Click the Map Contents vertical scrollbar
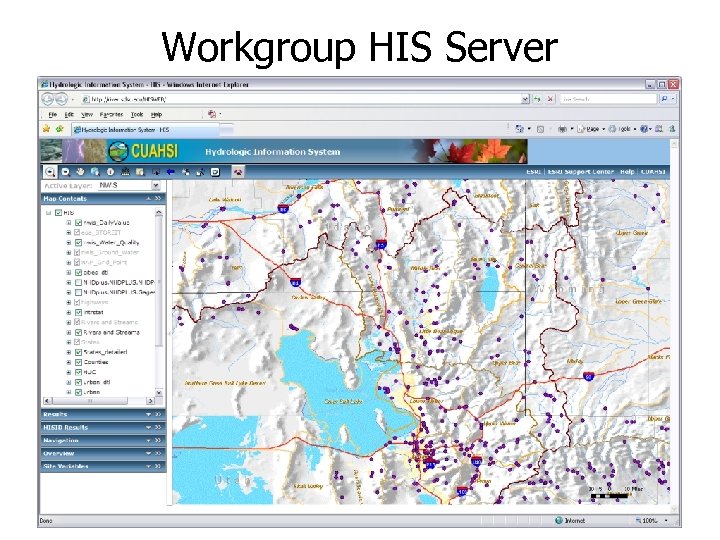This screenshot has height=540, width=720. point(159,303)
